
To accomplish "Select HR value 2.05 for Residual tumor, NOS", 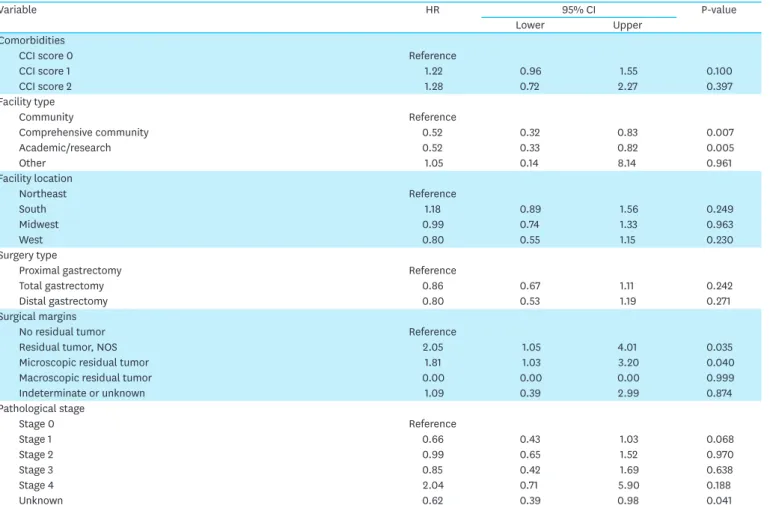I will point(433,347).
